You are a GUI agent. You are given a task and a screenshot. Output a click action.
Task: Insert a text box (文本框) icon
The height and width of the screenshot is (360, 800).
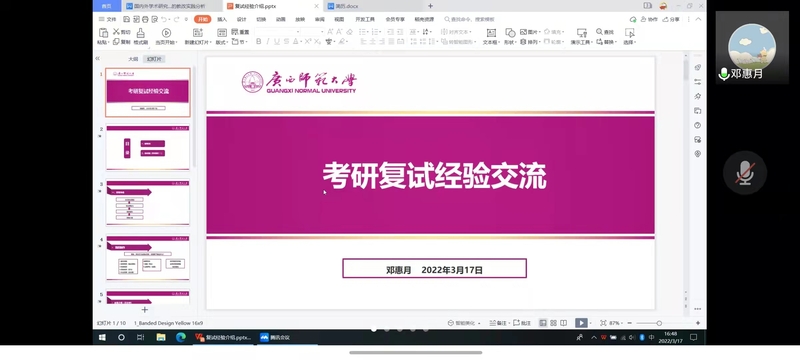coord(491,33)
